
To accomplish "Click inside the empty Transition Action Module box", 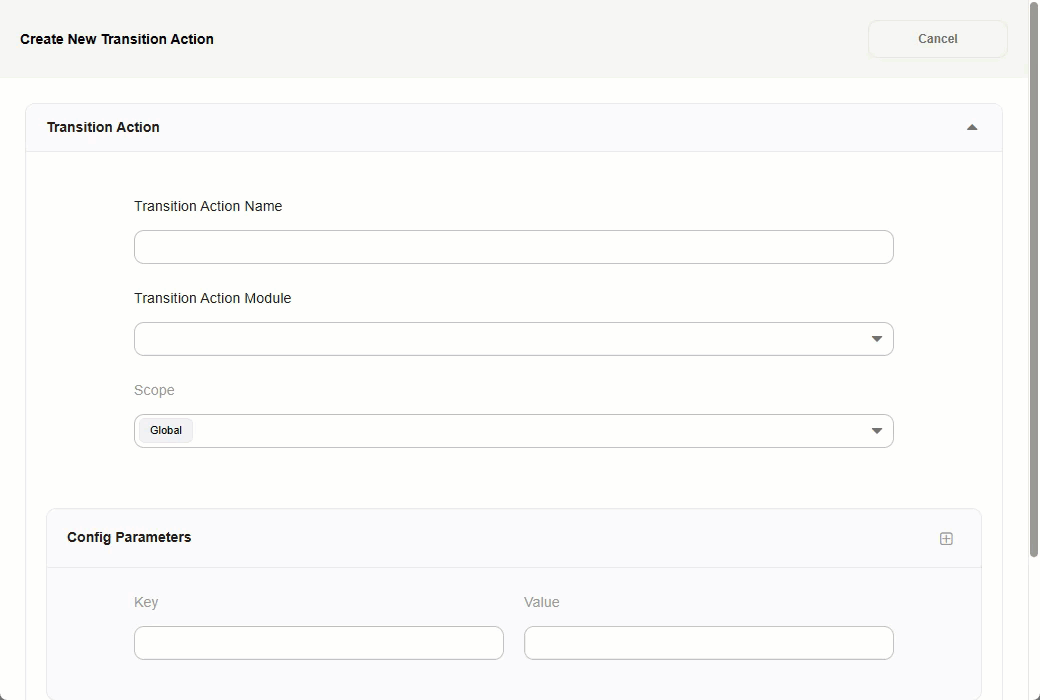I will coord(500,339).
